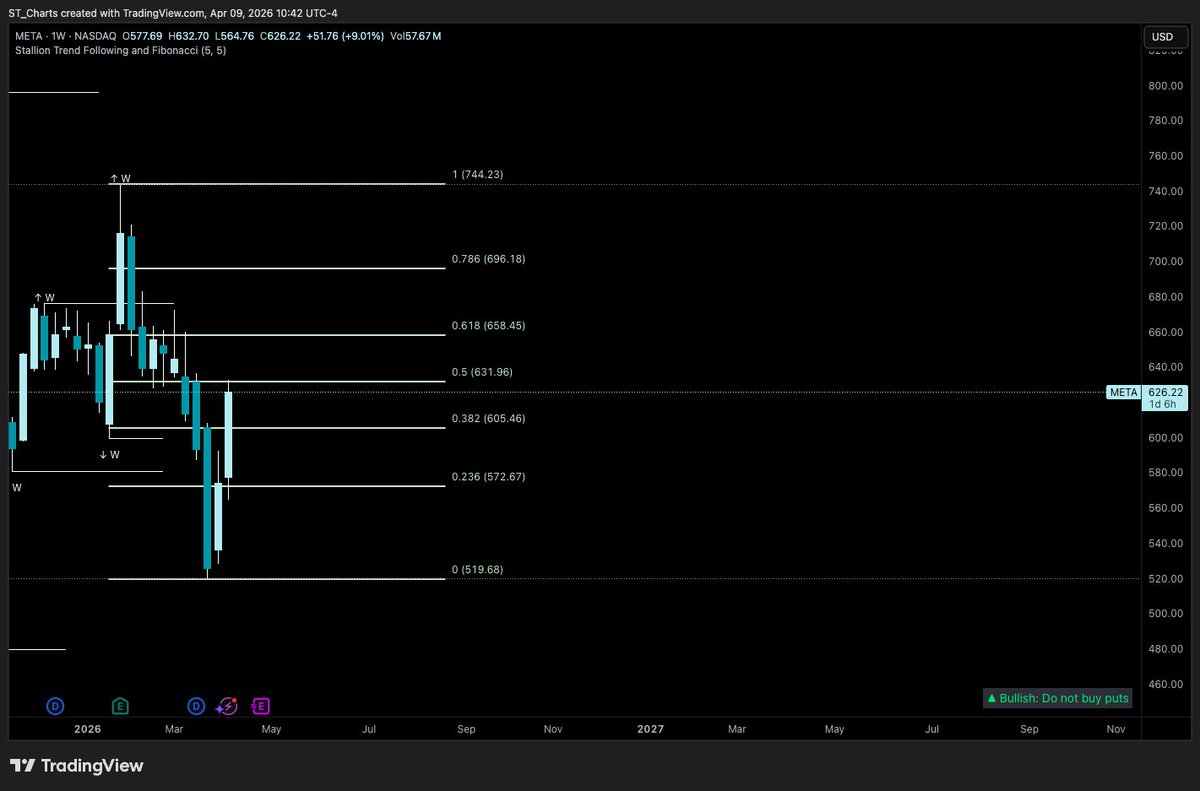
Task: Click the 1 (744.23) Fibonacci label
Action: (477, 174)
